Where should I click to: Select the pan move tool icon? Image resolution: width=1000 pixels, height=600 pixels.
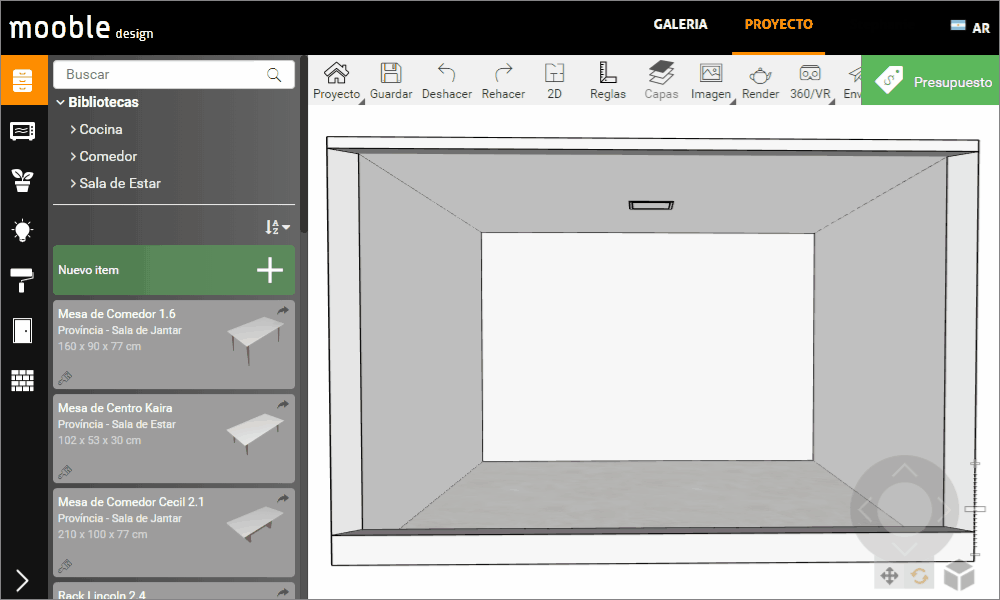coord(889,576)
